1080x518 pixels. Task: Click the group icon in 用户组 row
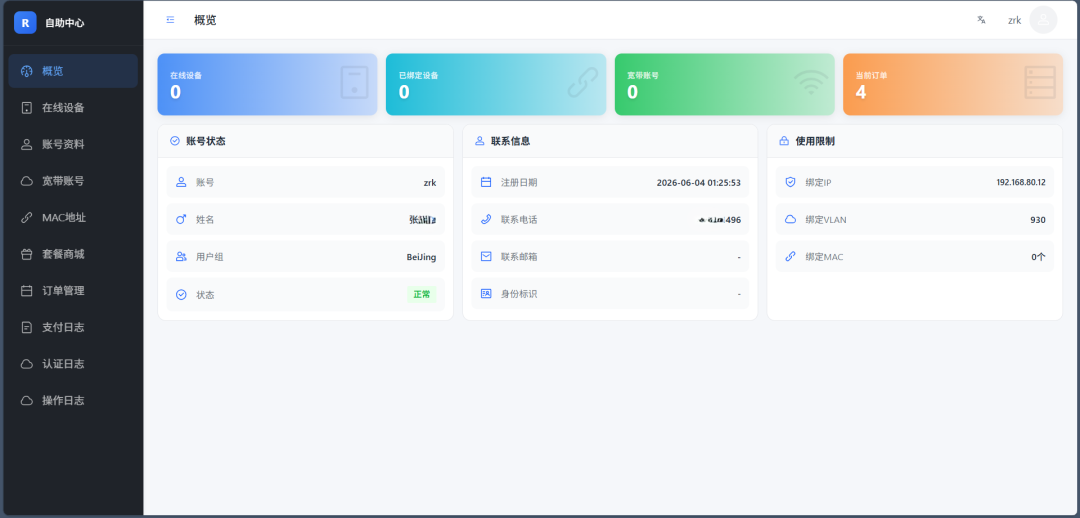point(181,256)
